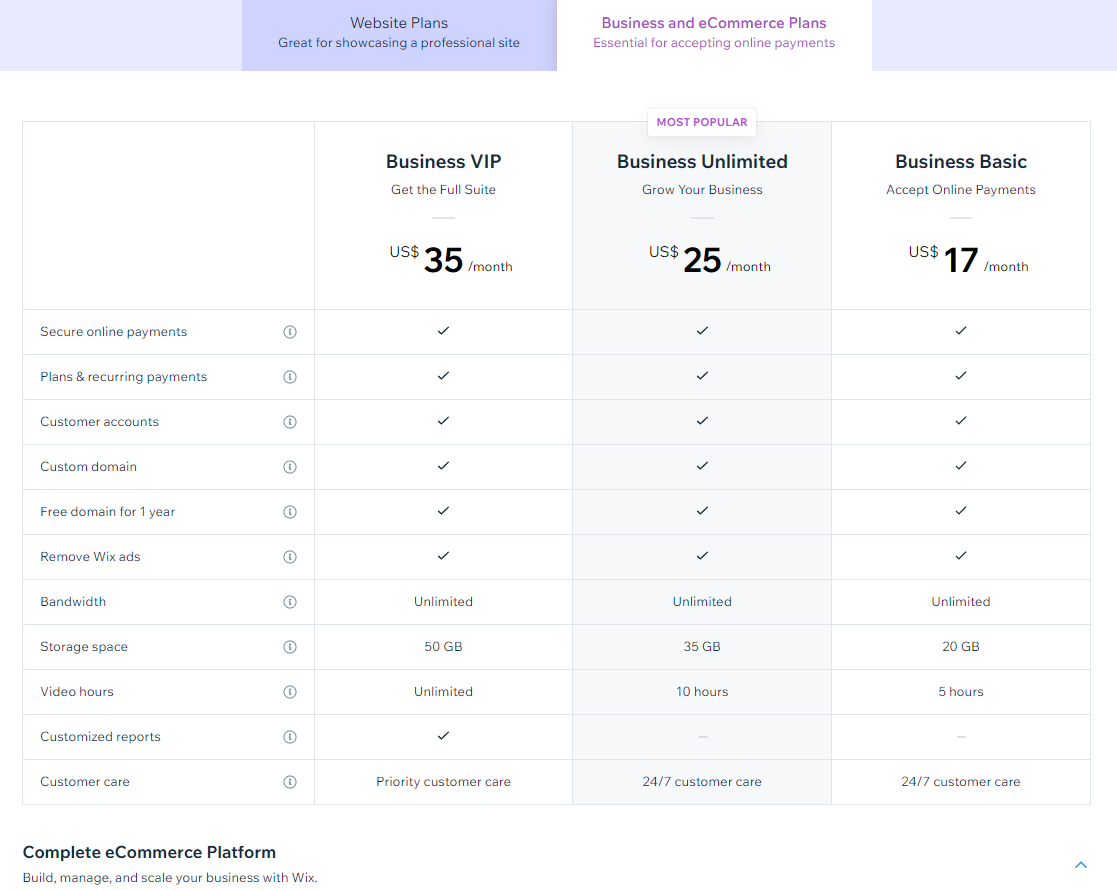Show Video hours info tooltip icon
1117x890 pixels.
290,692
